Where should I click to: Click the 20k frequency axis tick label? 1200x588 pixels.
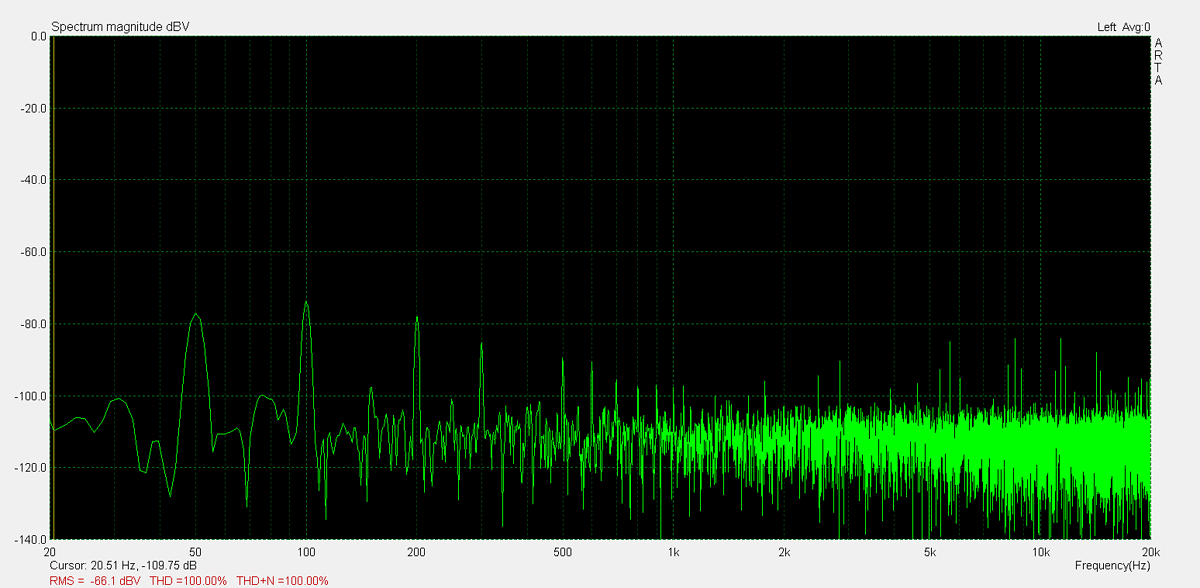point(1150,553)
